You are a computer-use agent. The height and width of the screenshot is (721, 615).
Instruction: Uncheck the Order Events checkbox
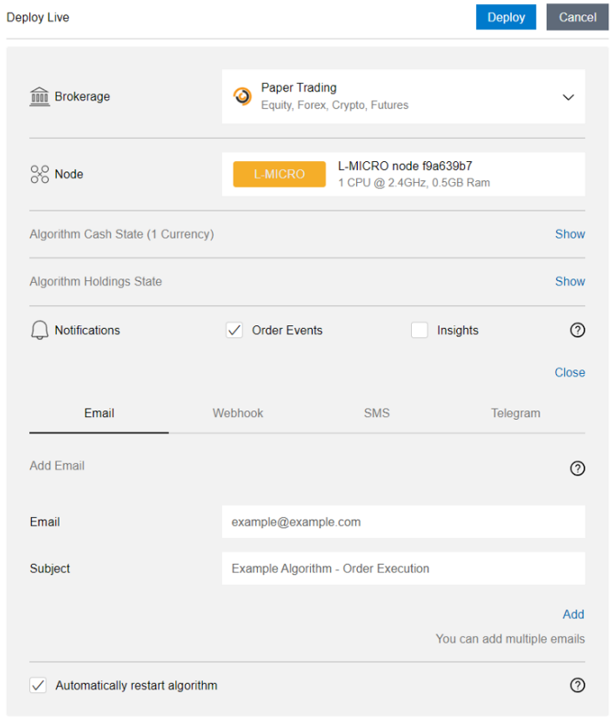point(235,330)
